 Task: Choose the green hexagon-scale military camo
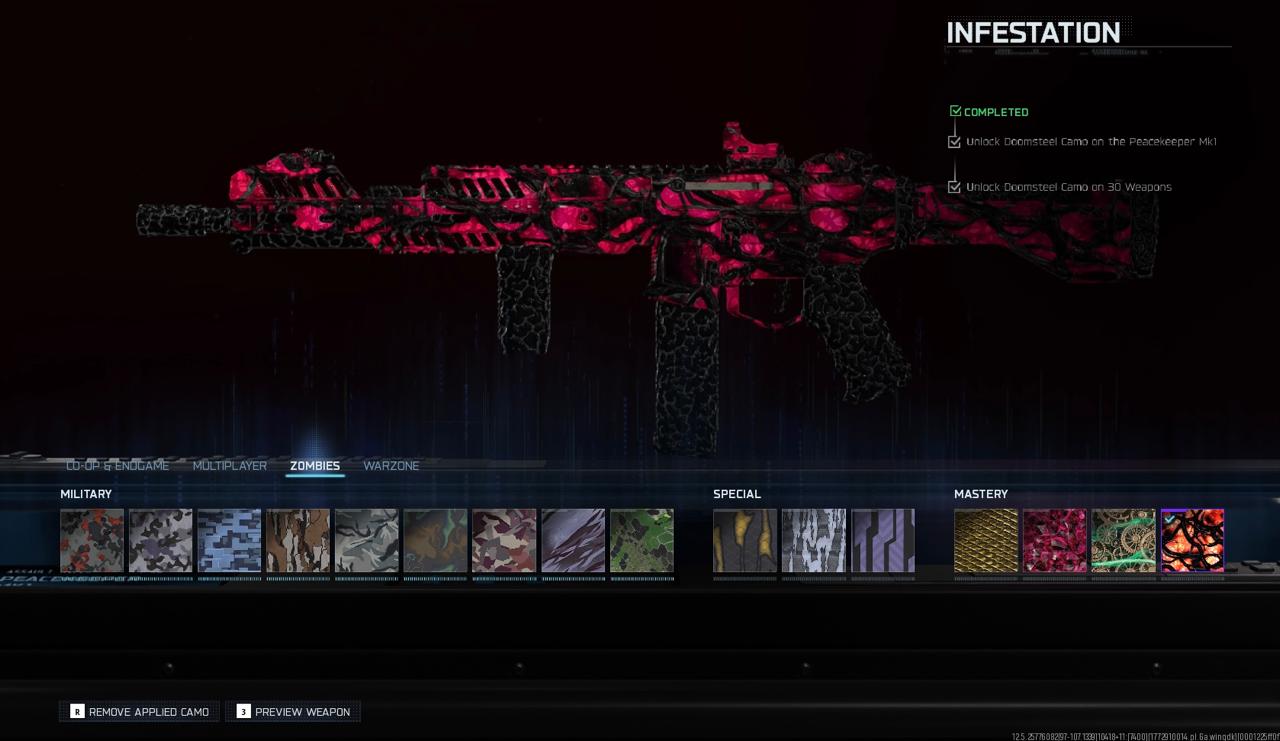[x=642, y=541]
